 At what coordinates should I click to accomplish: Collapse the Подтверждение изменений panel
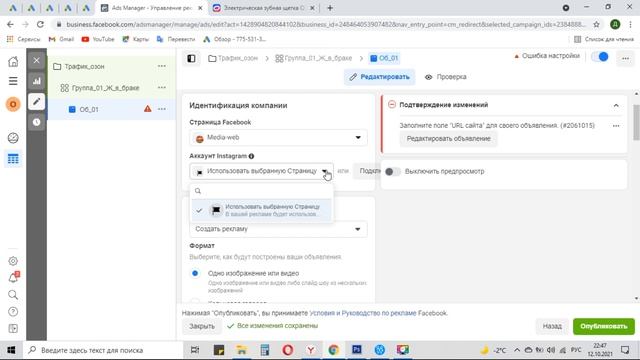tap(616, 105)
